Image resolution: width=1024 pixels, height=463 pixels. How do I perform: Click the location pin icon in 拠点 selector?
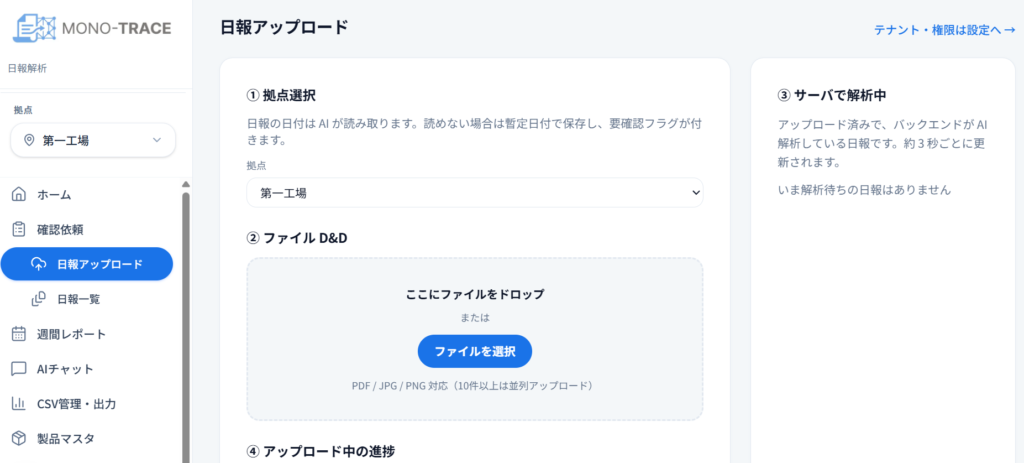coord(29,141)
